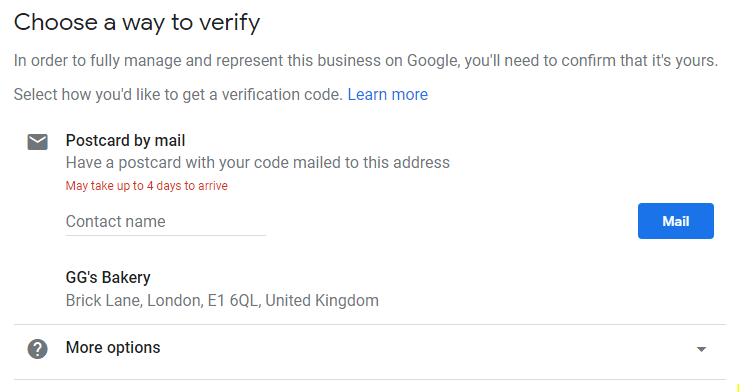Image resolution: width=739 pixels, height=392 pixels.
Task: Click the blue Mail button
Action: pos(675,221)
